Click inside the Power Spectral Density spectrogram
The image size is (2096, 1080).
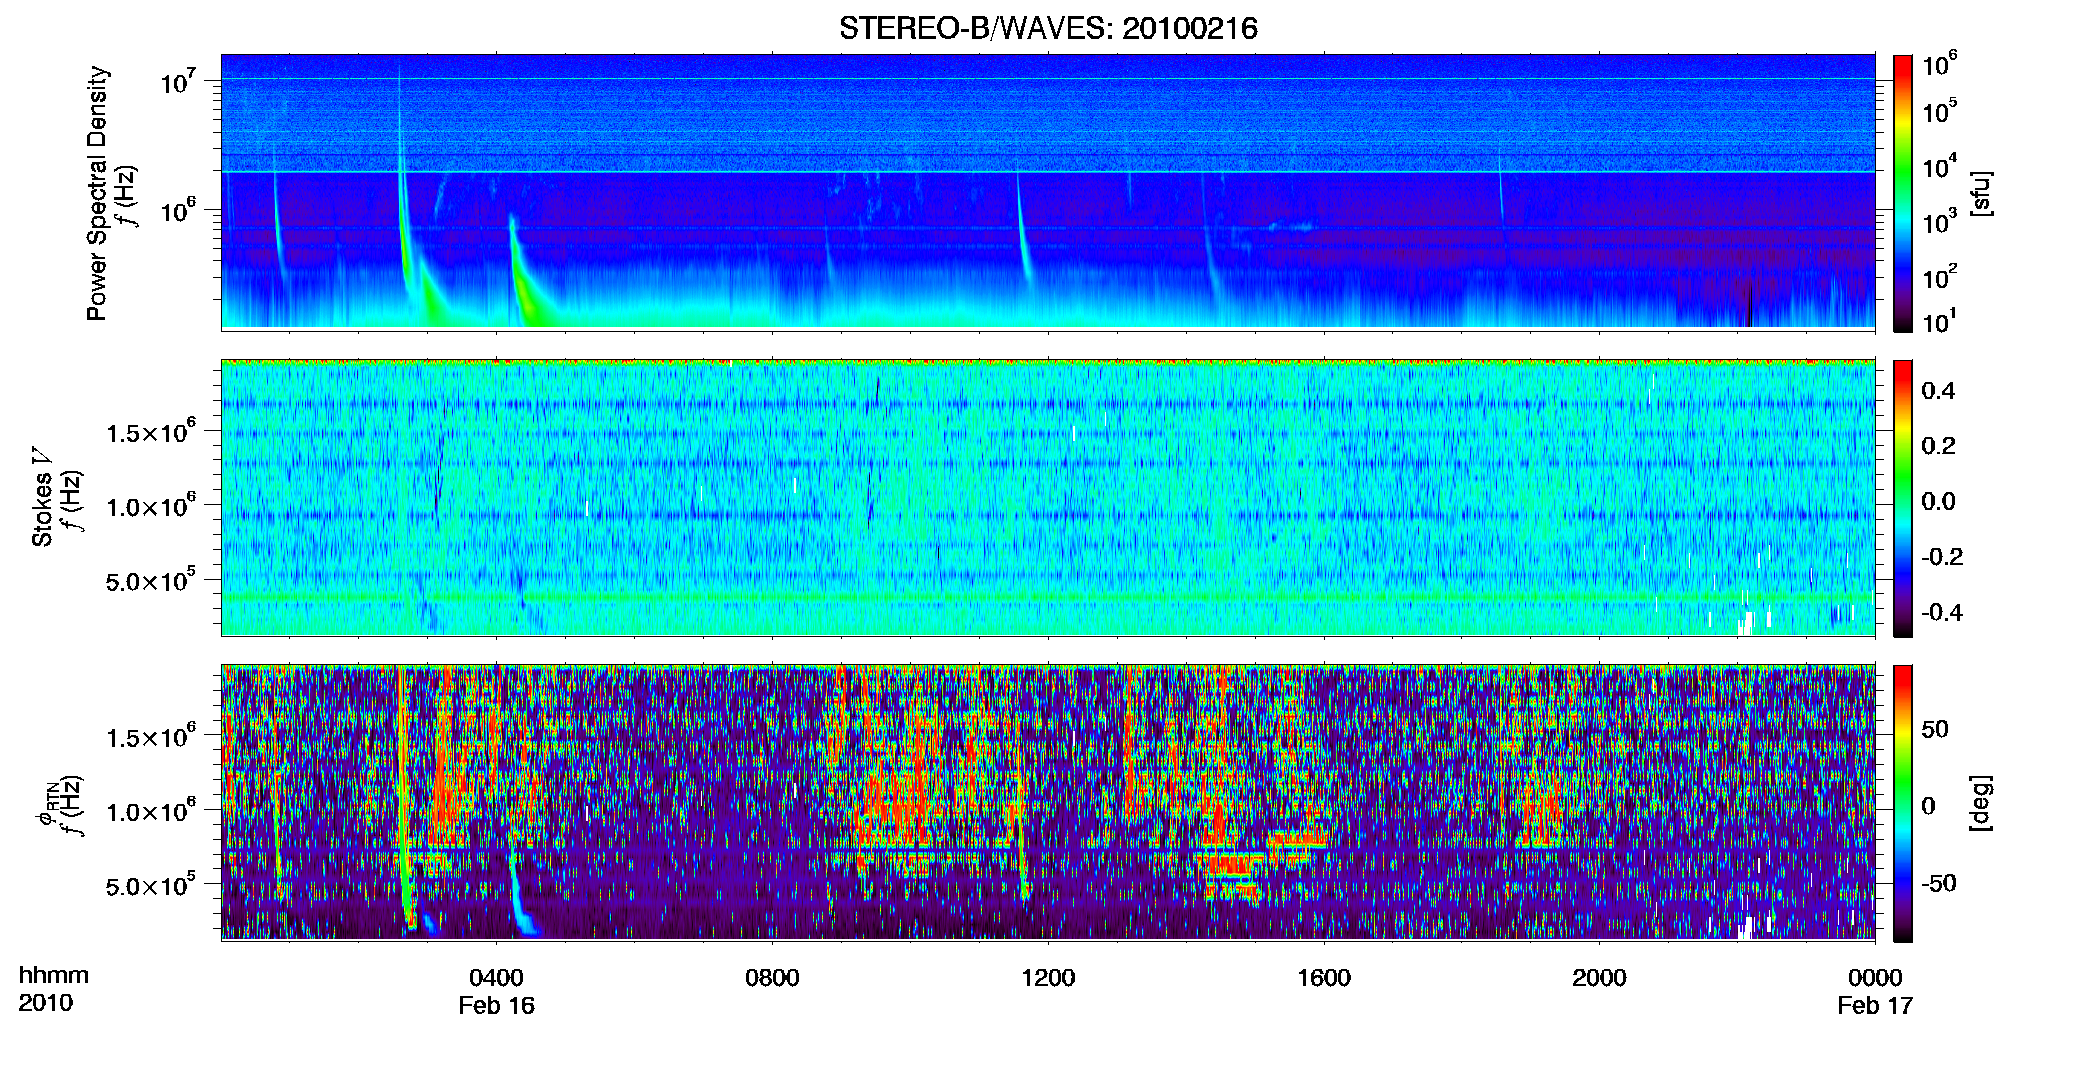[1048, 191]
